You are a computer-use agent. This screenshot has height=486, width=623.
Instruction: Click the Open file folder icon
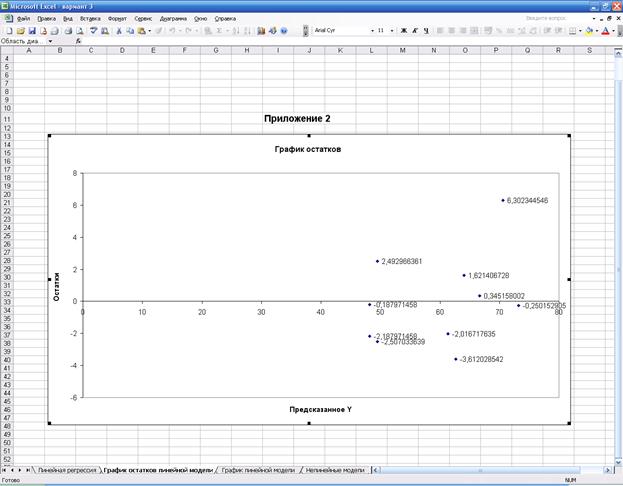[x=18, y=31]
